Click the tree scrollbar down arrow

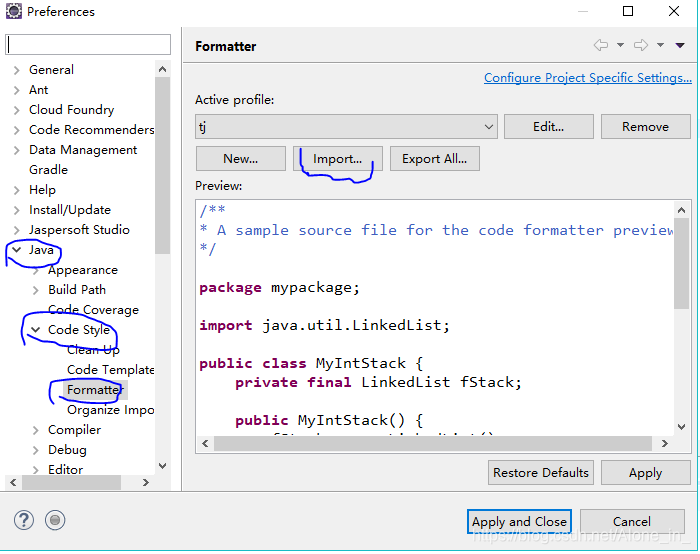(x=162, y=466)
